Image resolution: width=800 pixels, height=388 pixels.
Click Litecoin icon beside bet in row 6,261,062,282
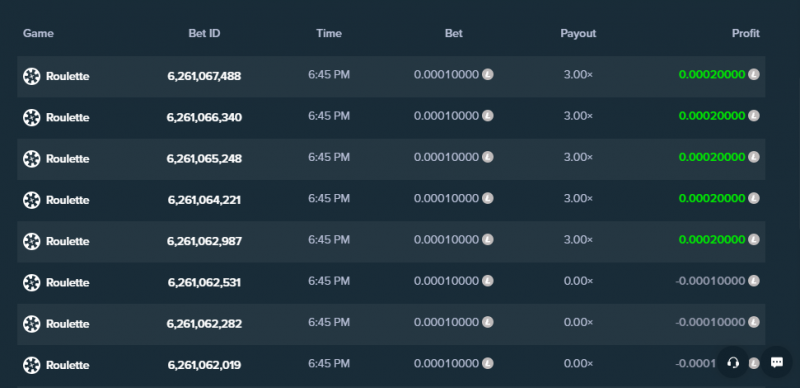pyautogui.click(x=488, y=322)
